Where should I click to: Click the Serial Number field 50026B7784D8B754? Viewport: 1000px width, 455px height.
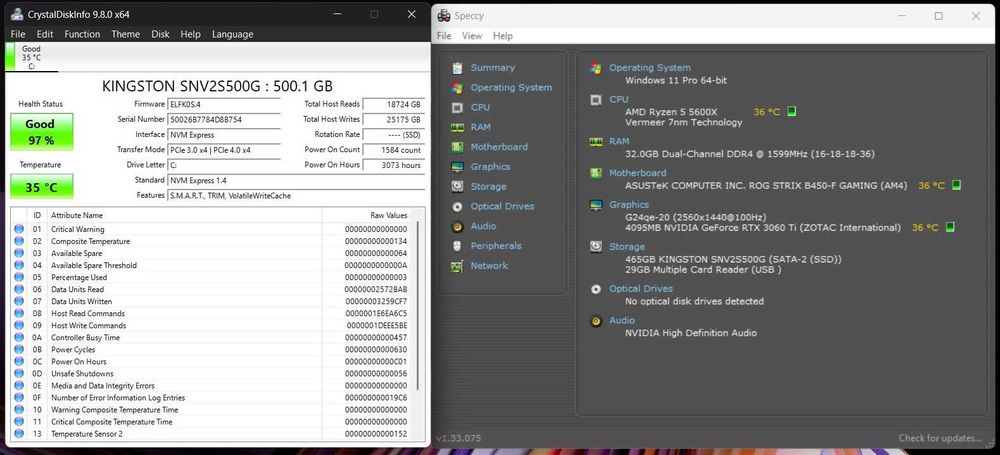click(224, 119)
